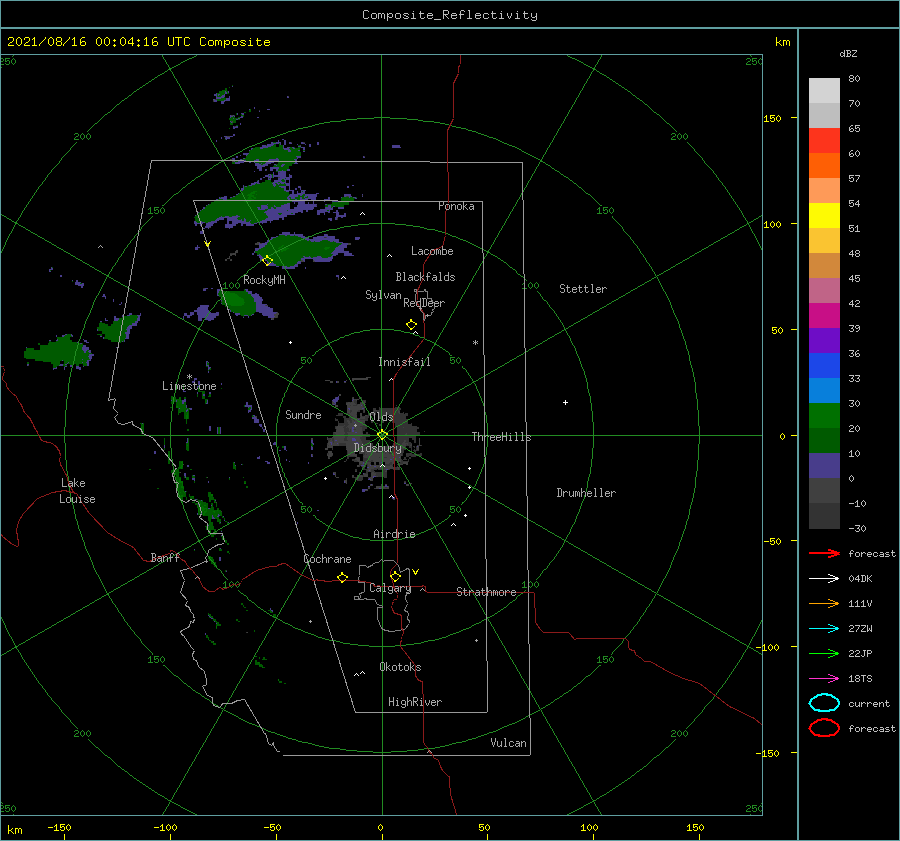The image size is (900, 841).
Task: Click the Didsbury city label
Action: click(378, 448)
